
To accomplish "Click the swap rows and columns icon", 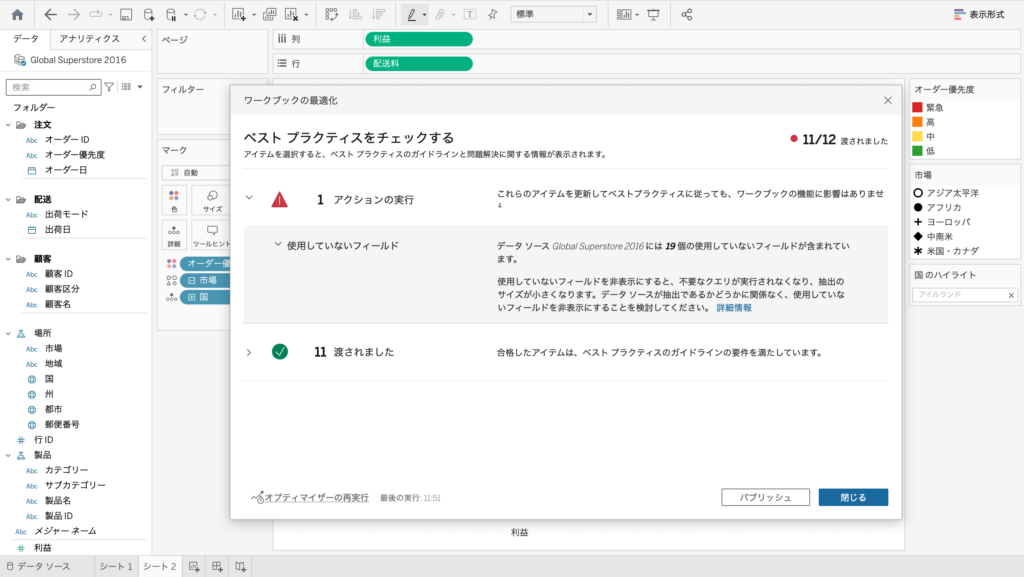I will pyautogui.click(x=331, y=15).
